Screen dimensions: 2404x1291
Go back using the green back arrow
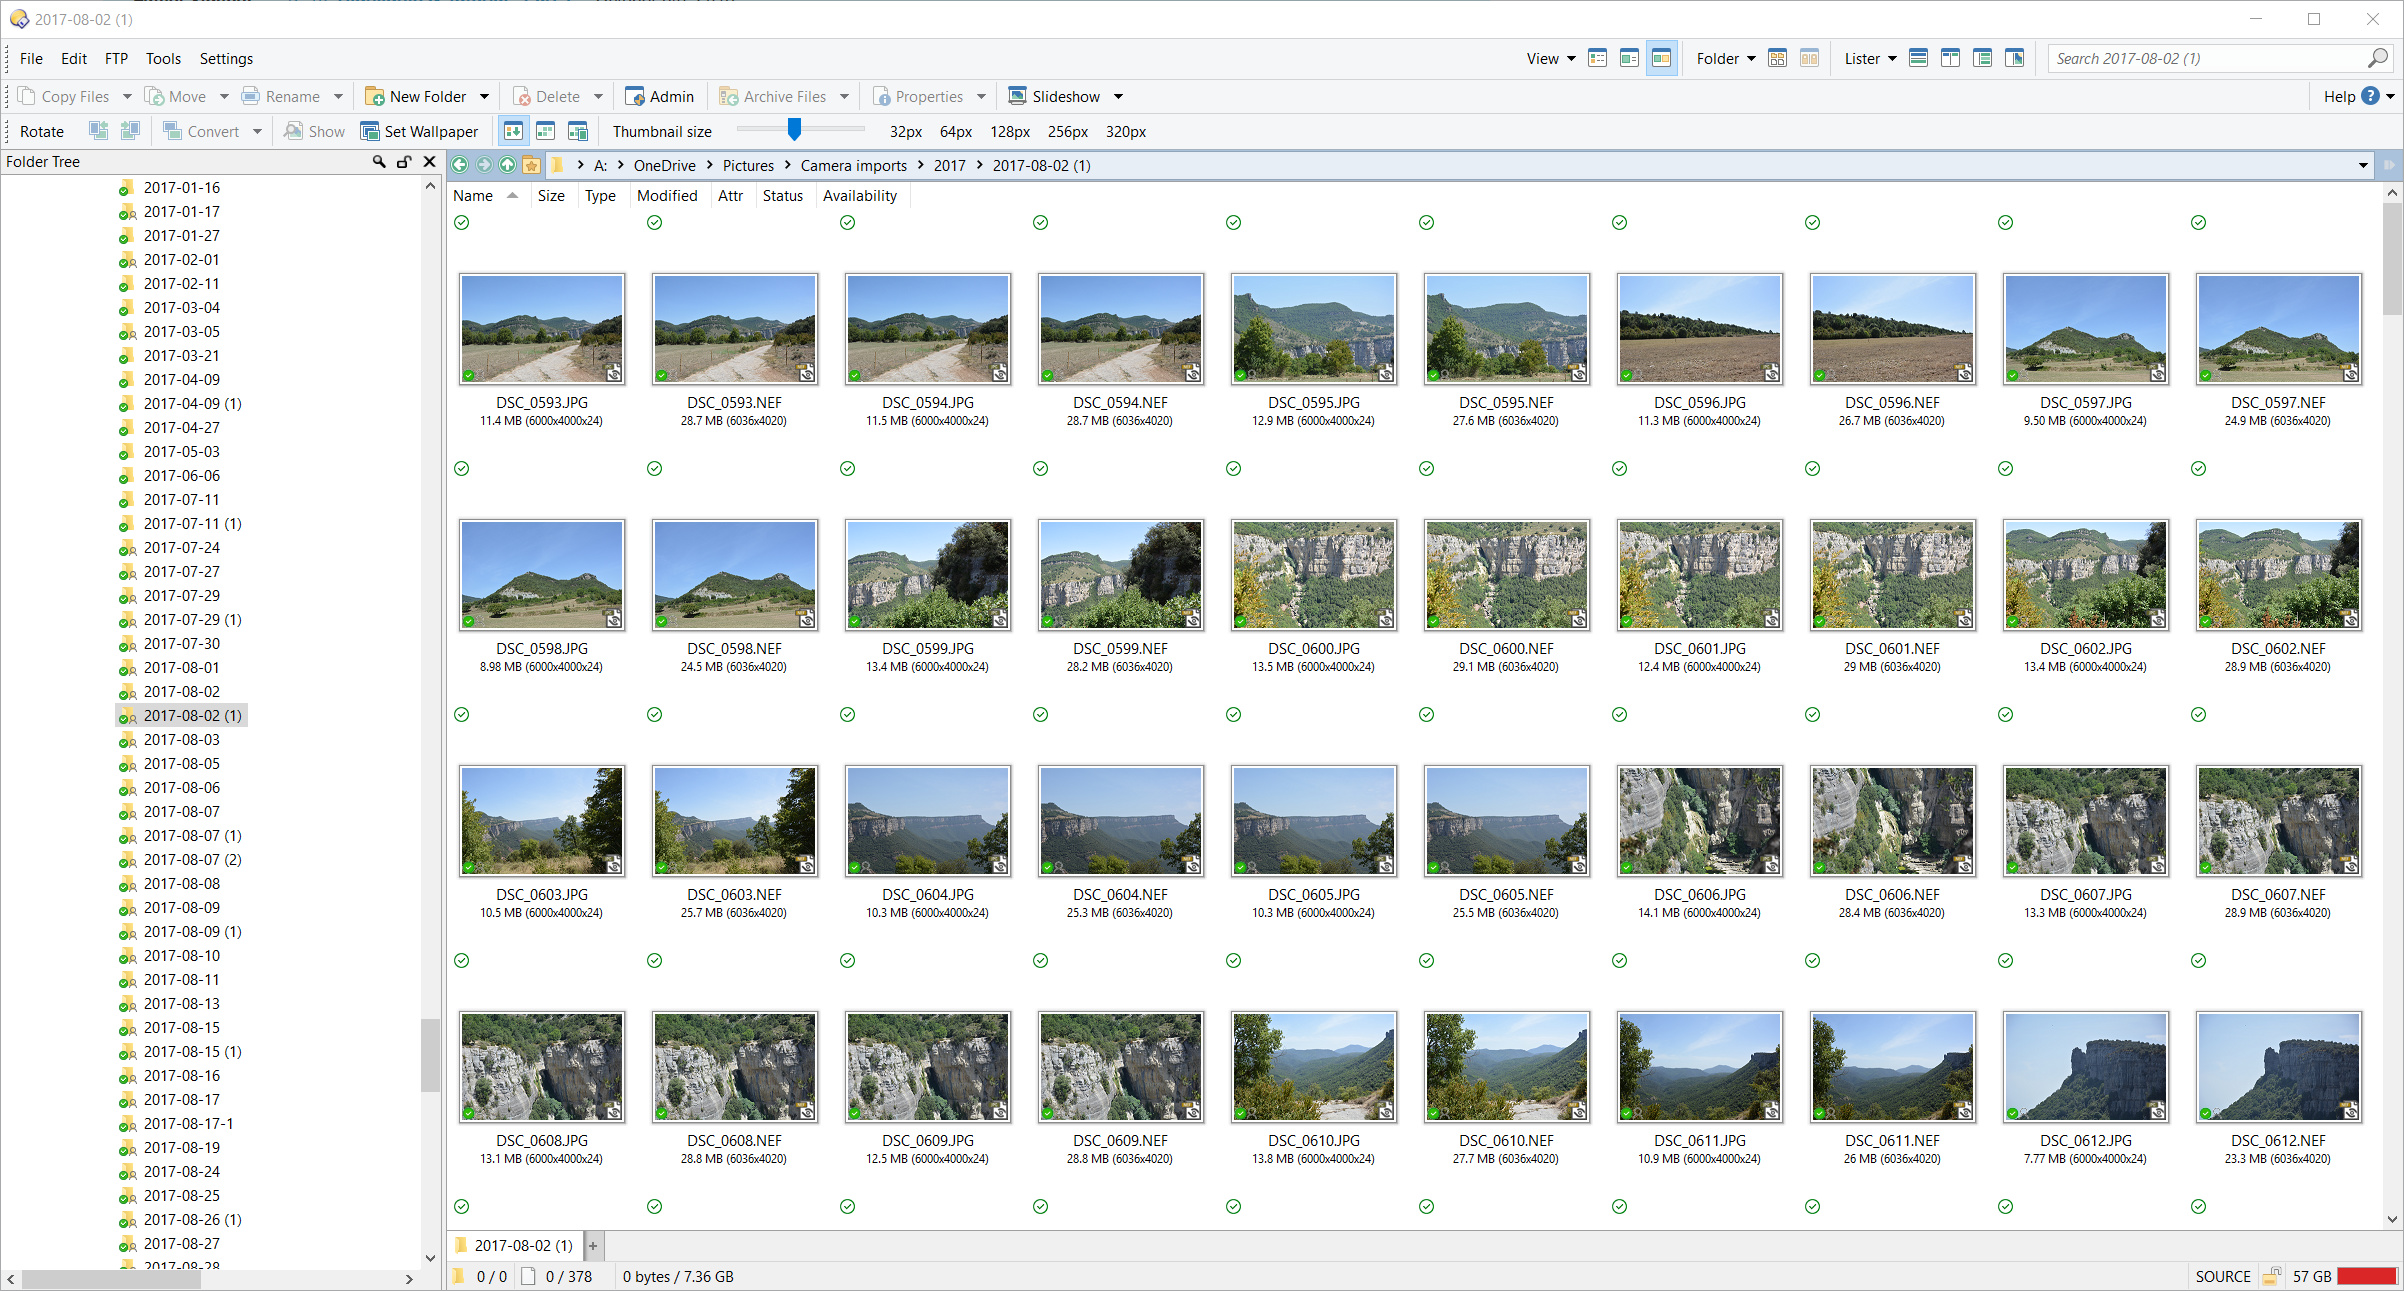[x=460, y=165]
